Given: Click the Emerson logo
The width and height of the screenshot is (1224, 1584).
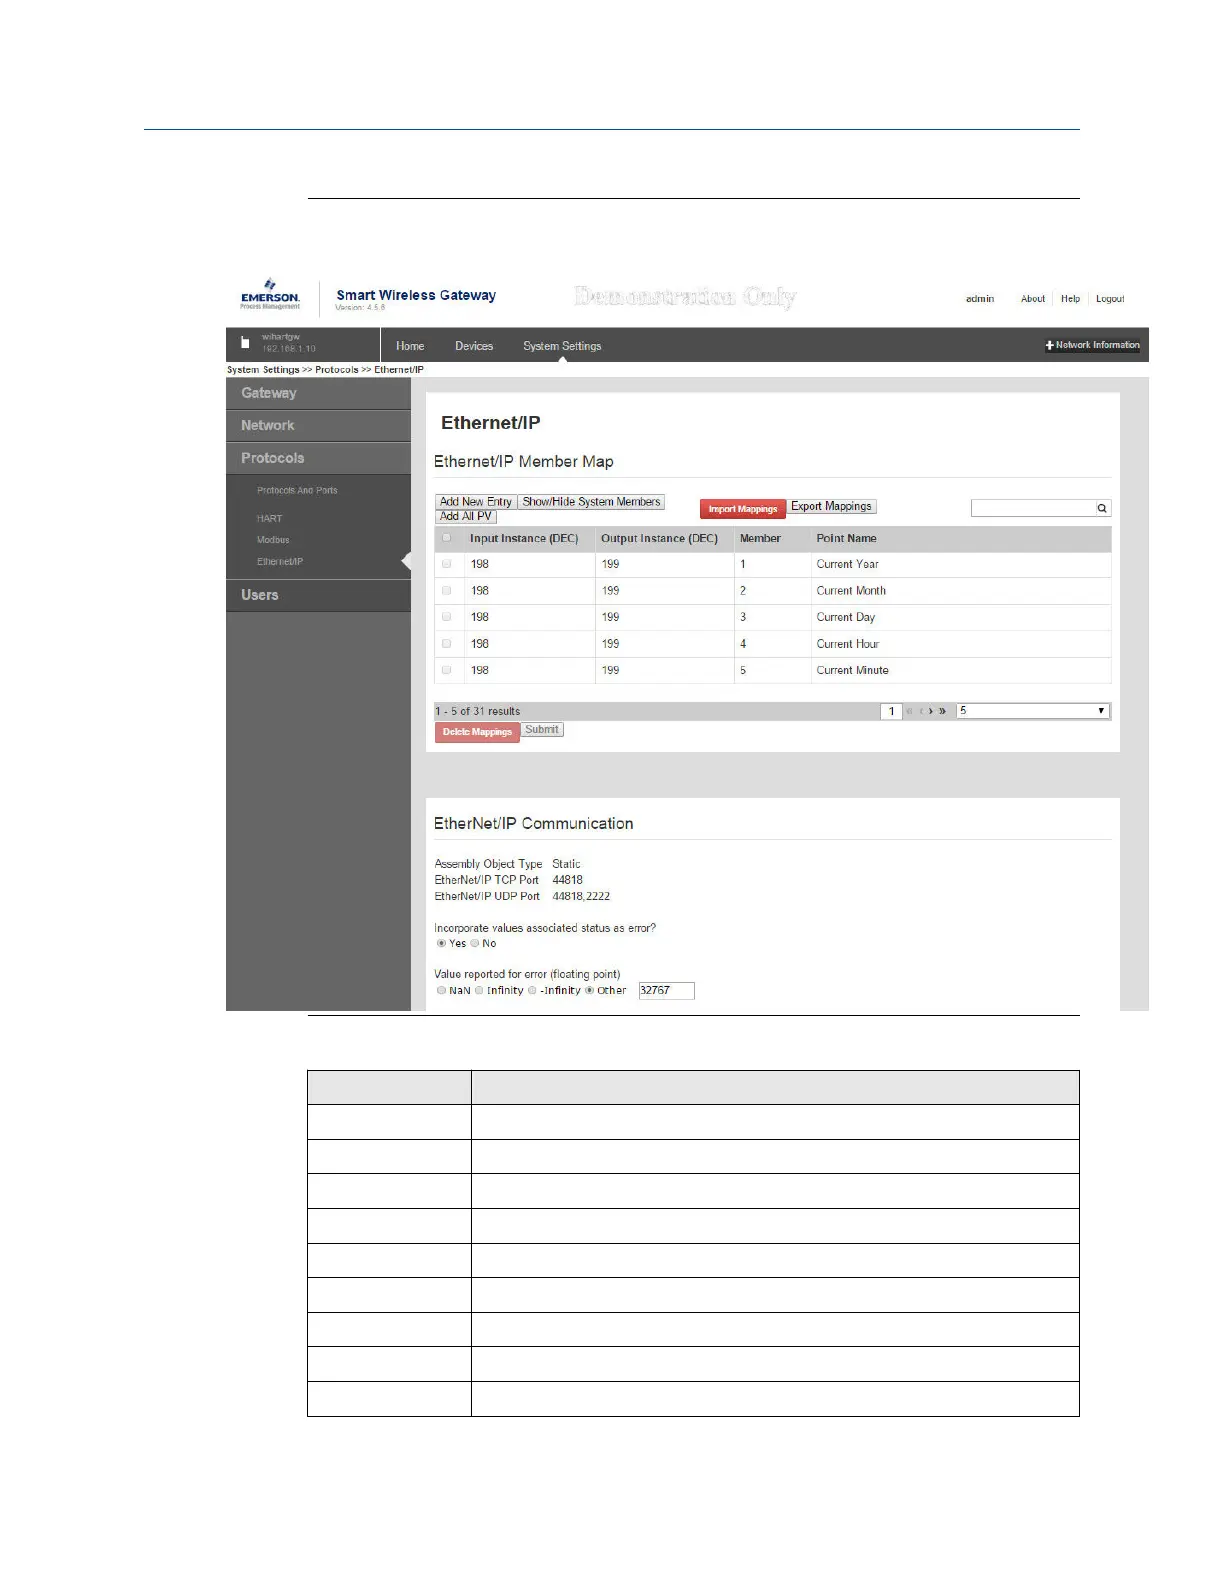Looking at the screenshot, I should pyautogui.click(x=269, y=294).
